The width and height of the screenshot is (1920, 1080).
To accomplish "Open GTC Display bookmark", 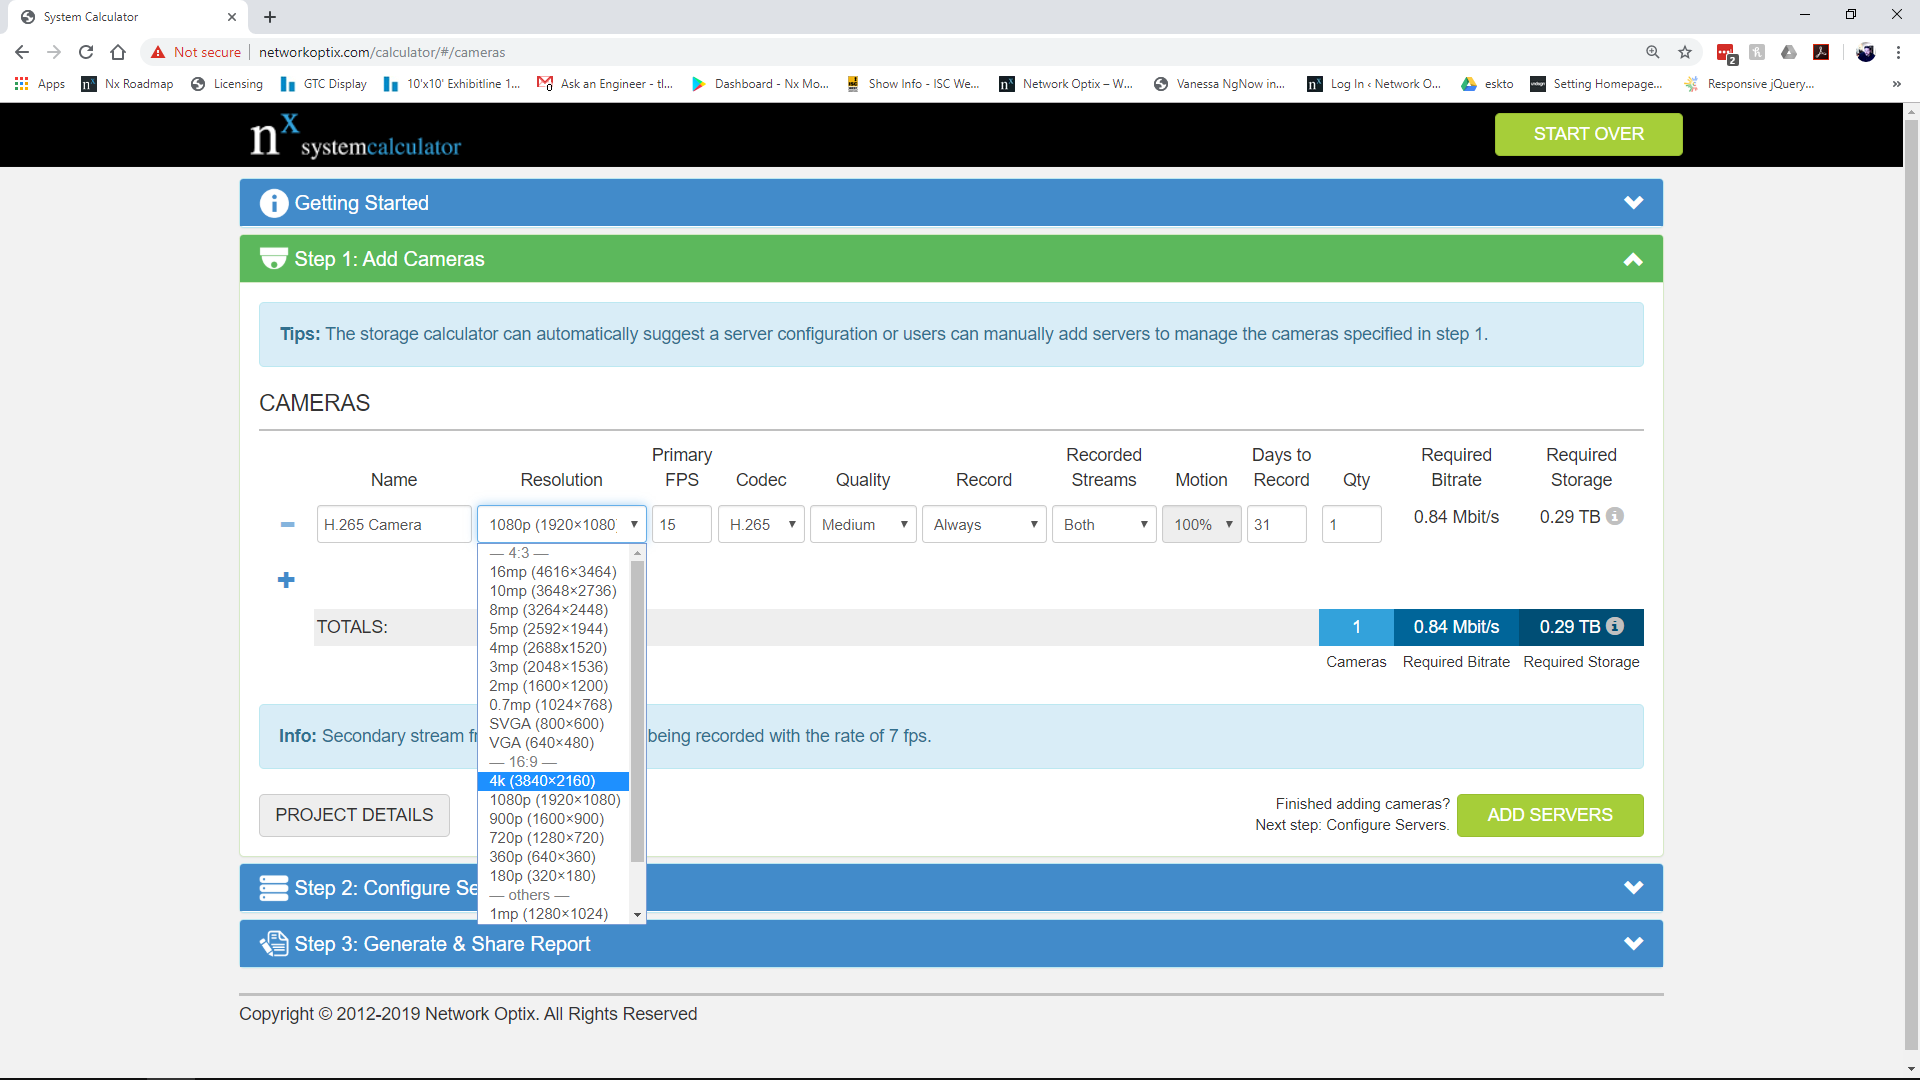I will coord(324,84).
